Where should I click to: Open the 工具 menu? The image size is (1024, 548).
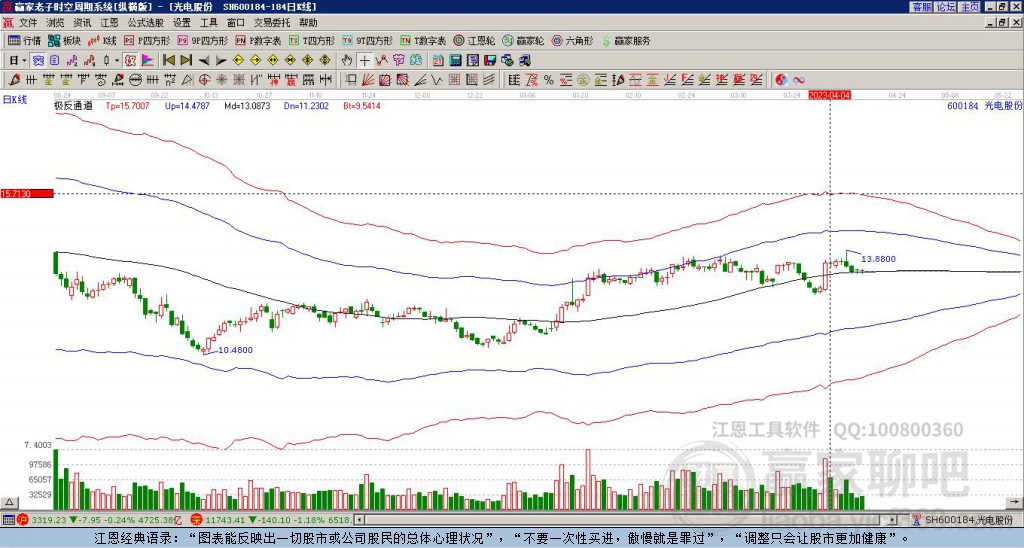[x=208, y=23]
